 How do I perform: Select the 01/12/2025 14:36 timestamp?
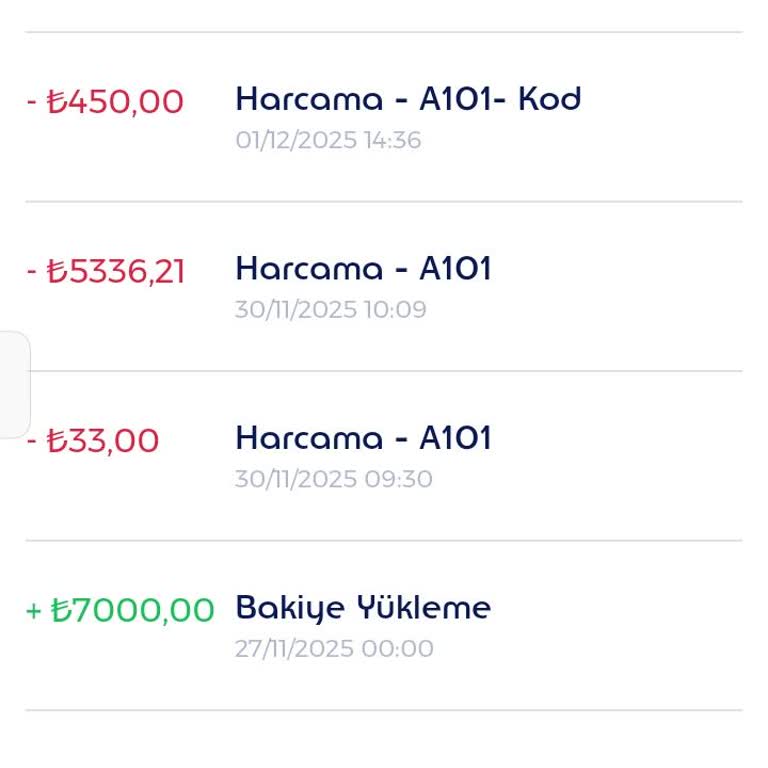coord(328,140)
